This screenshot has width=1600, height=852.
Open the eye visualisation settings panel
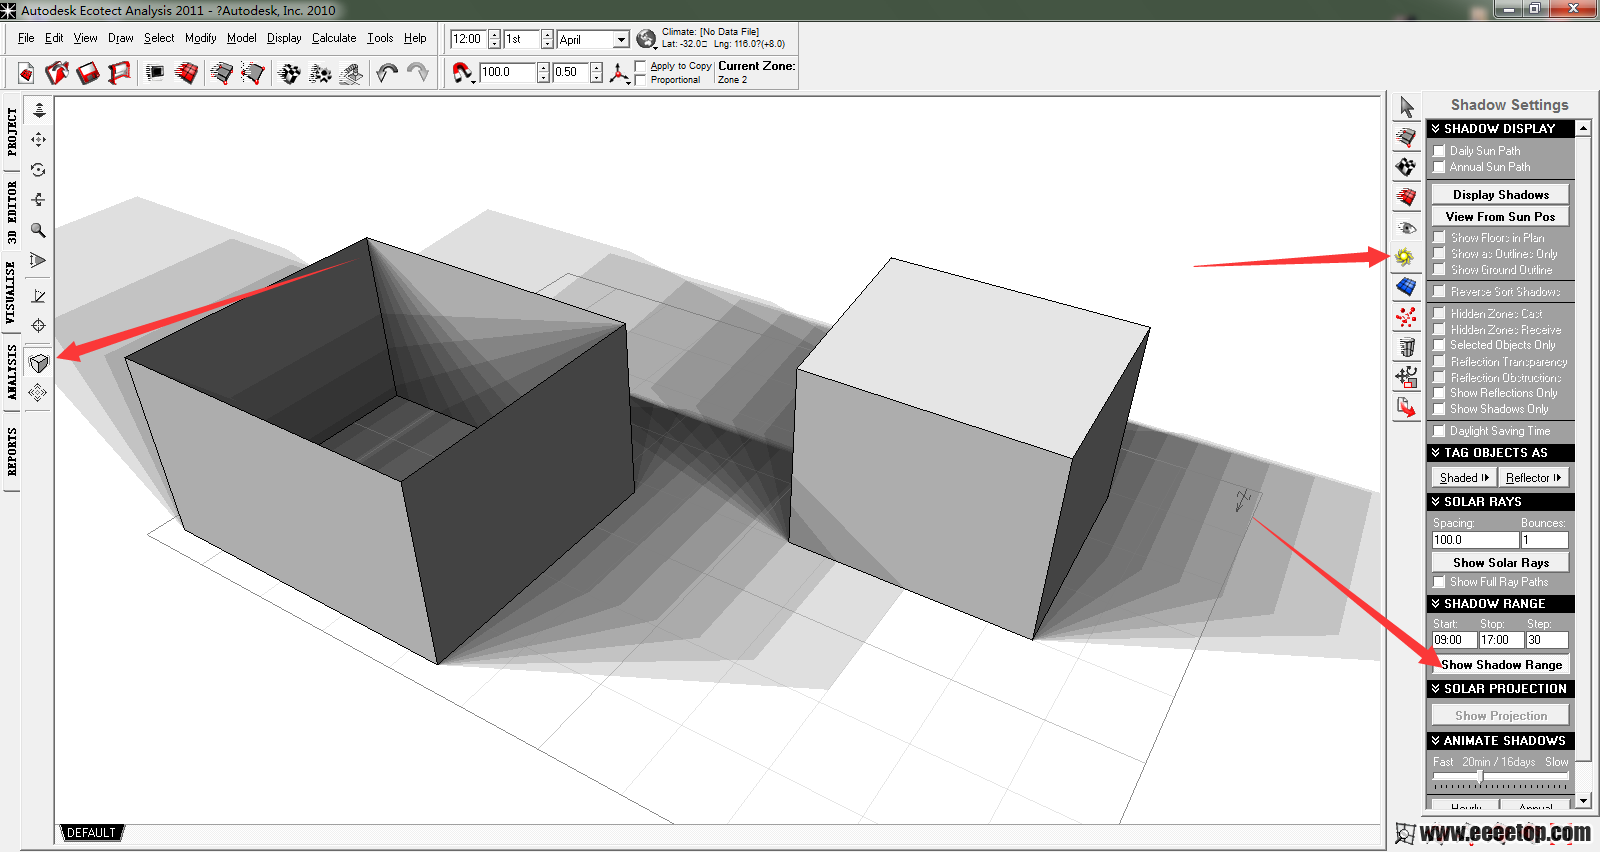pyautogui.click(x=1406, y=227)
